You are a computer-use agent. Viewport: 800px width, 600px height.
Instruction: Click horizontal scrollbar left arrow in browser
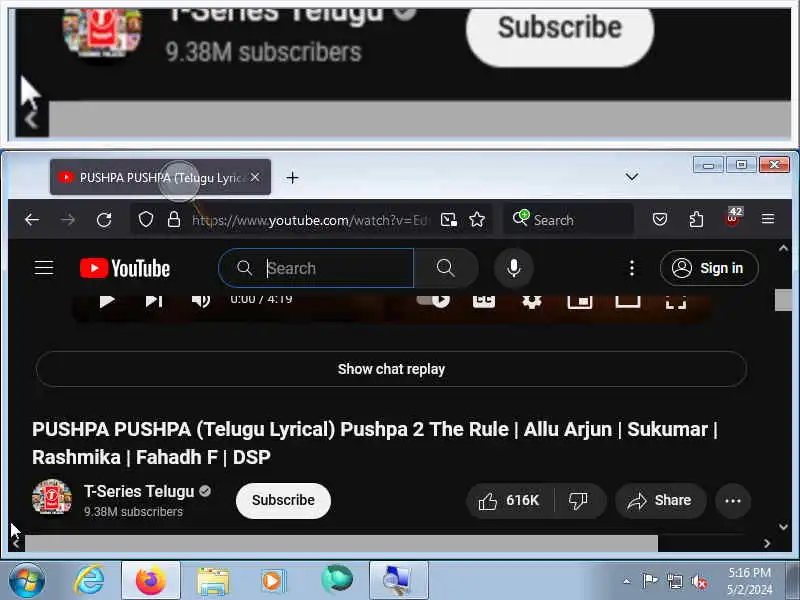pyautogui.click(x=16, y=543)
